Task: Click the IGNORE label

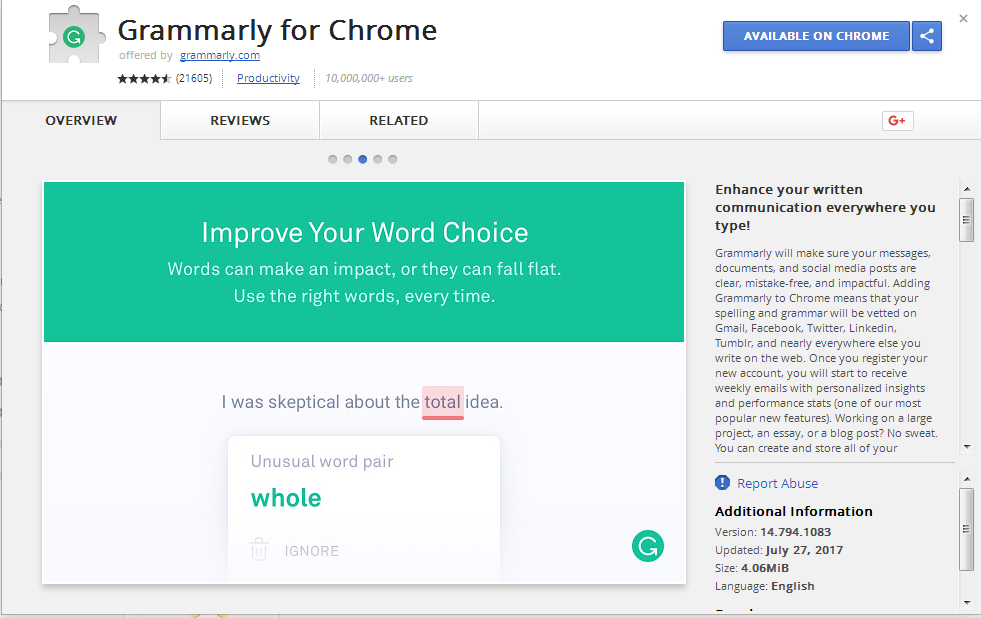Action: click(312, 551)
